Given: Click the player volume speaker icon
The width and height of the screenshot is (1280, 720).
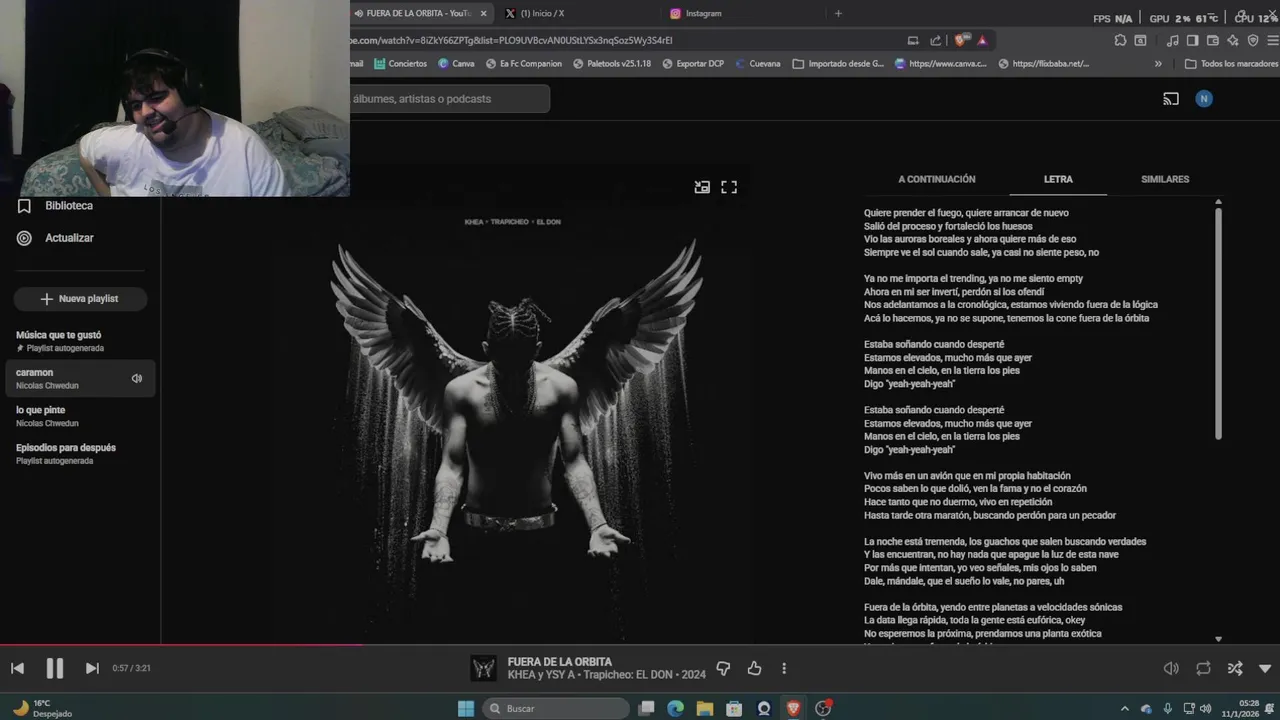Looking at the screenshot, I should (x=1171, y=668).
